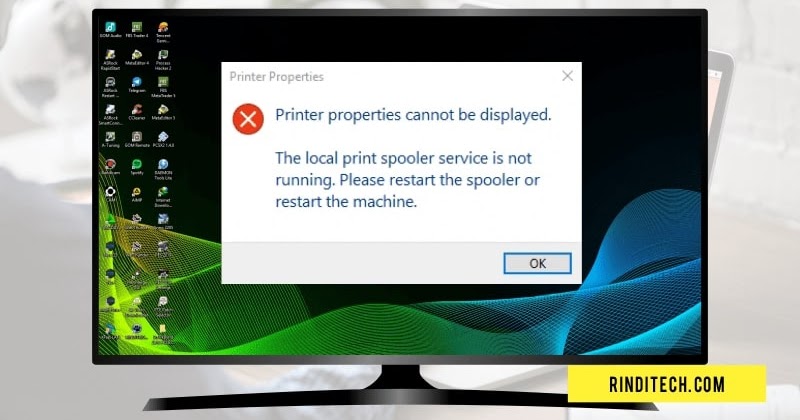Close the Printer Properties error dialog
The height and width of the screenshot is (420, 800).
point(567,76)
